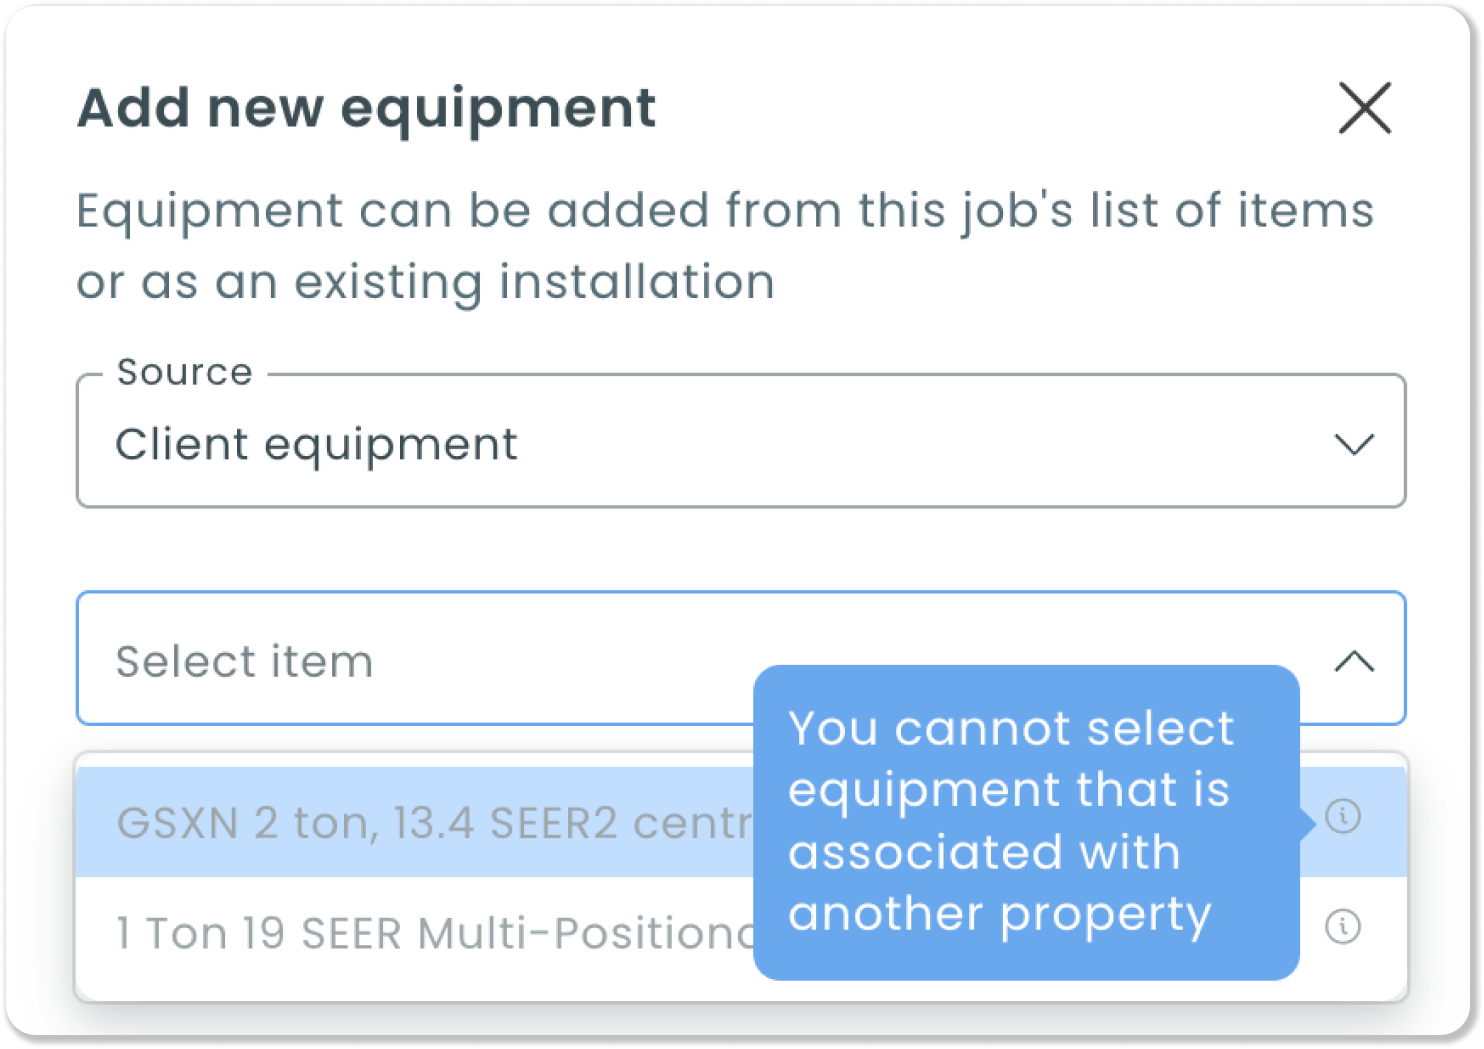Click blank gap between Source and Select item

pyautogui.click(x=741, y=549)
